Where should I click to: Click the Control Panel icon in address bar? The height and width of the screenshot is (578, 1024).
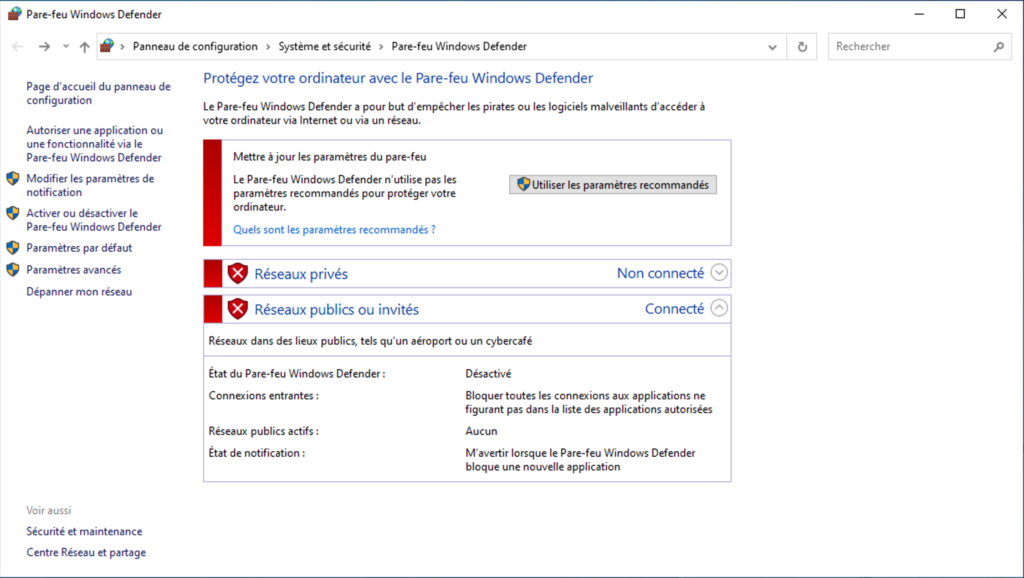coord(107,46)
